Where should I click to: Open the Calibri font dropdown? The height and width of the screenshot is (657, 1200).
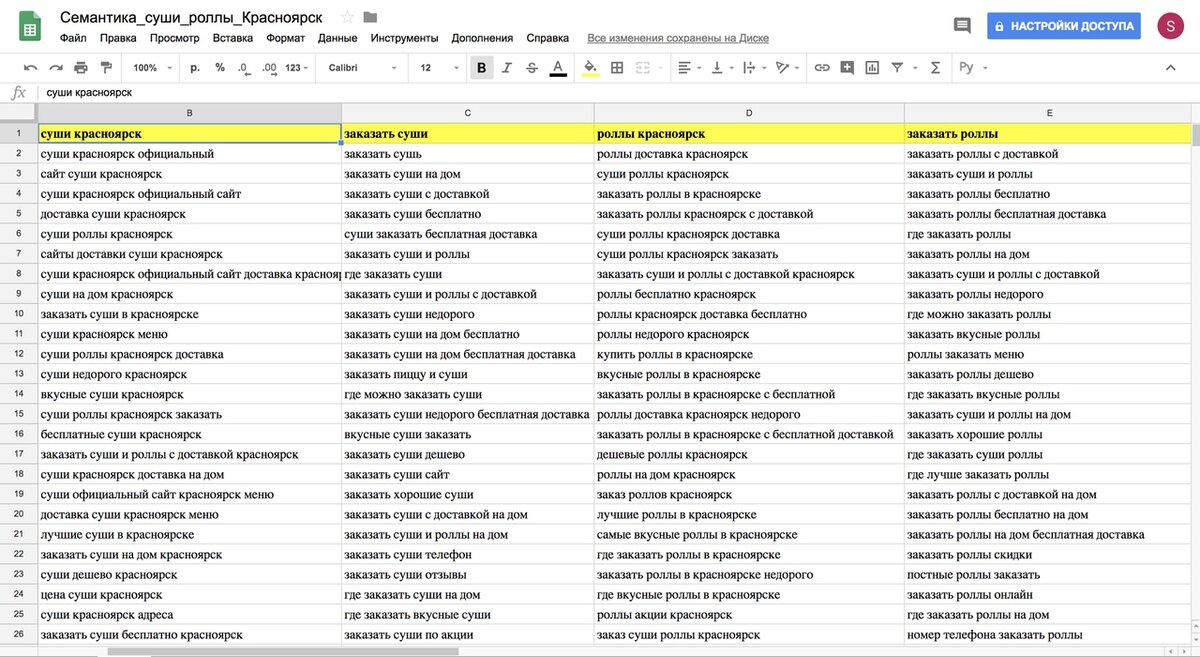point(362,68)
